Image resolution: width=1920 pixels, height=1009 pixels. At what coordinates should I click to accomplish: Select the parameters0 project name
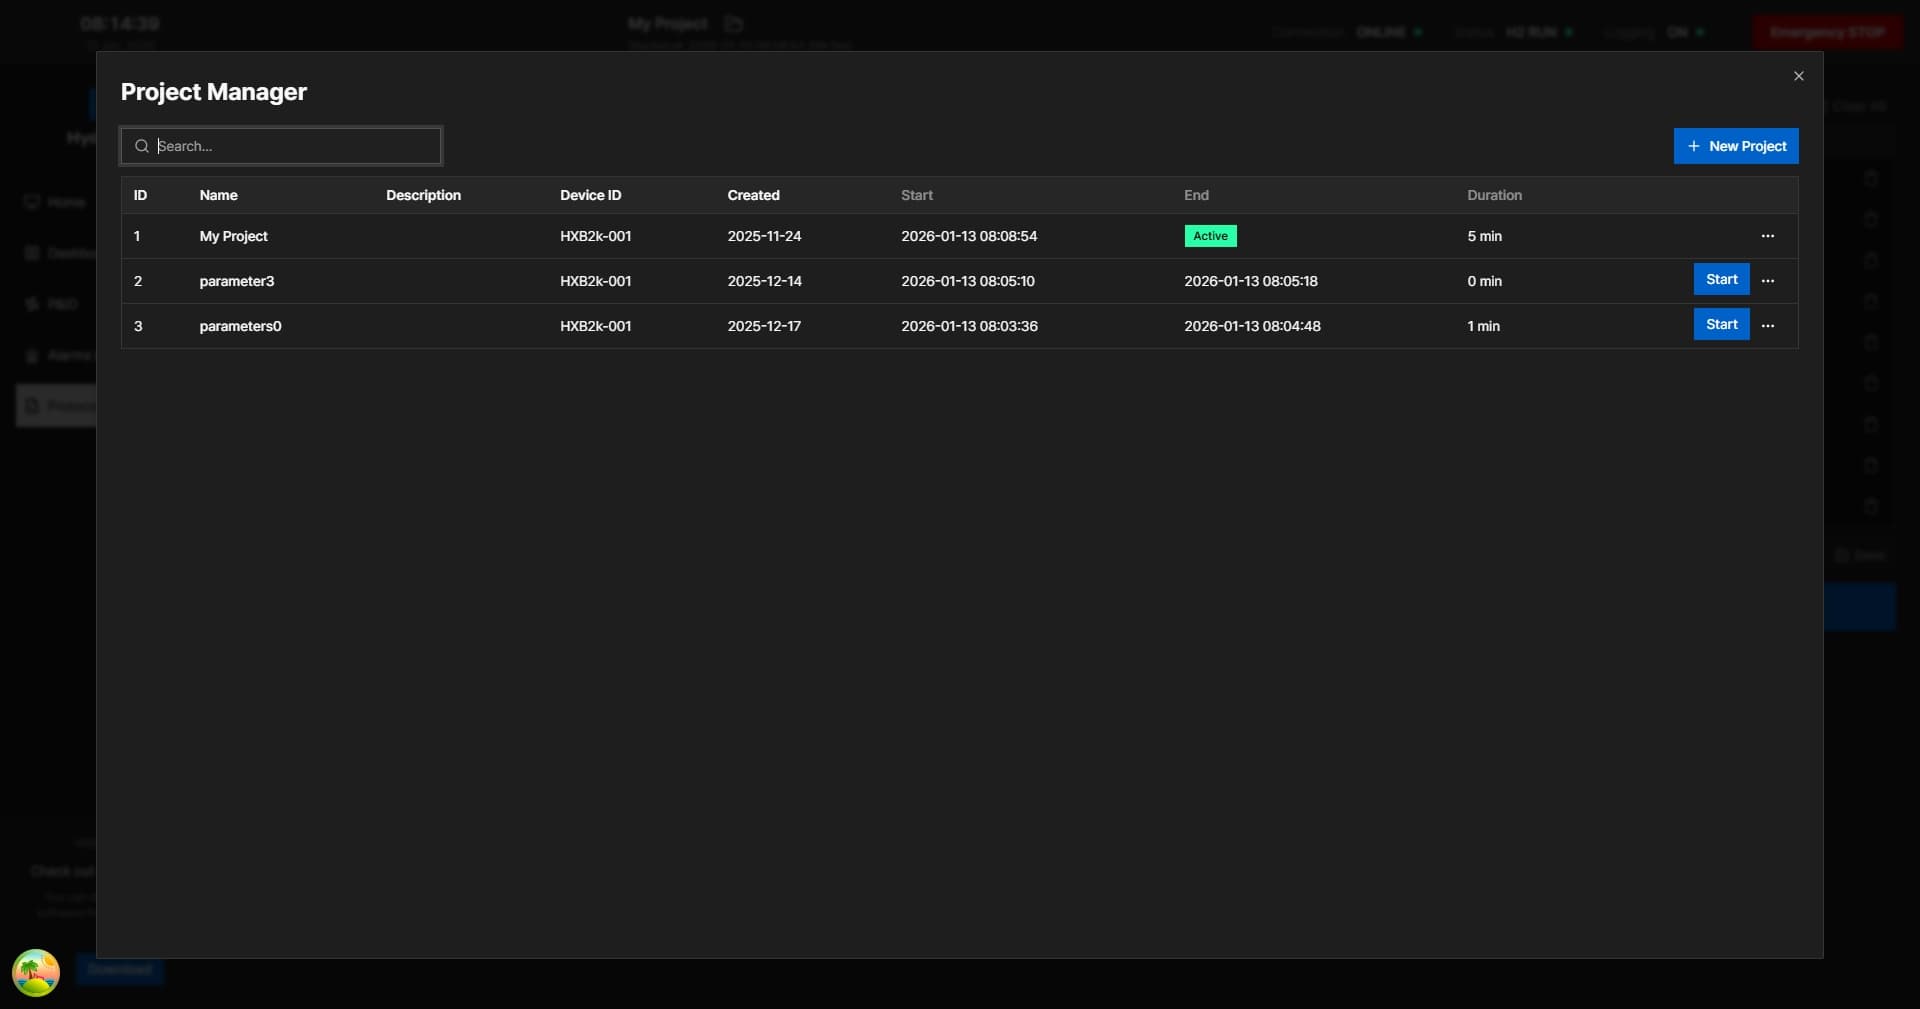click(x=240, y=326)
